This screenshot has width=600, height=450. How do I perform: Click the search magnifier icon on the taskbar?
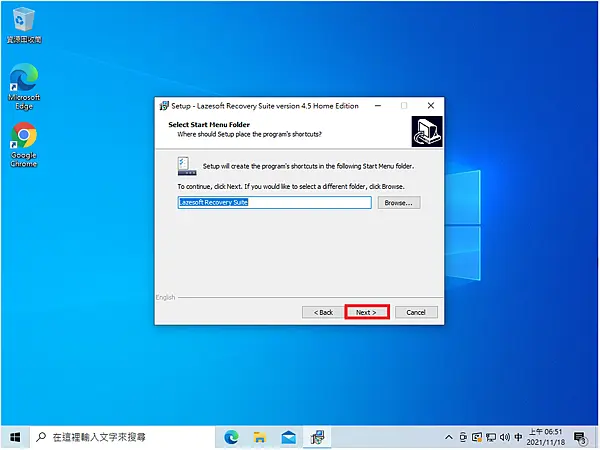click(41, 437)
